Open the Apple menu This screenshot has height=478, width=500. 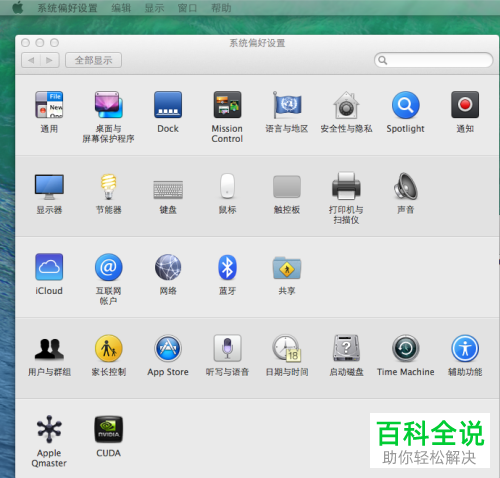point(18,8)
